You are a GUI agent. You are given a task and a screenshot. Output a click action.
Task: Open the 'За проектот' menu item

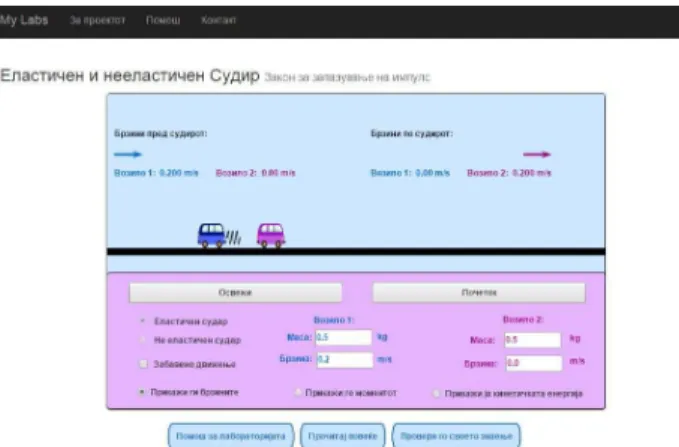pos(97,20)
